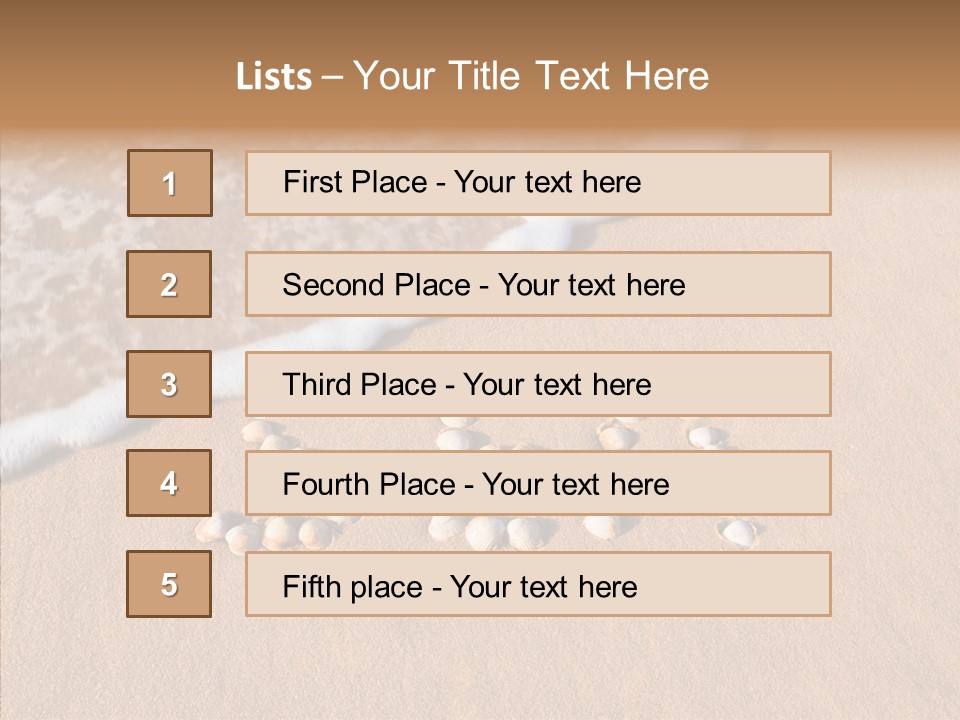Click the text Second Place - Your text here
Image resolution: width=960 pixels, height=720 pixels.
pyautogui.click(x=484, y=285)
